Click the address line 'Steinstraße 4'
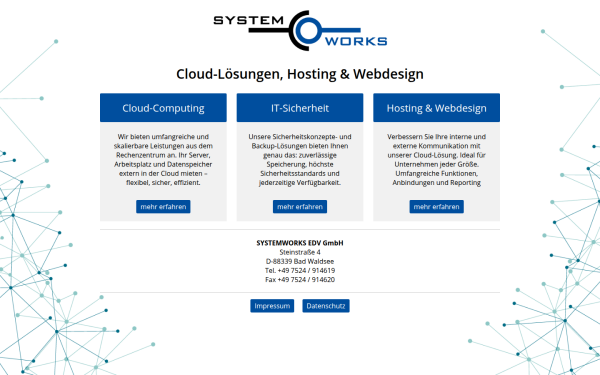Viewport: 600px width, 375px height. click(300, 252)
